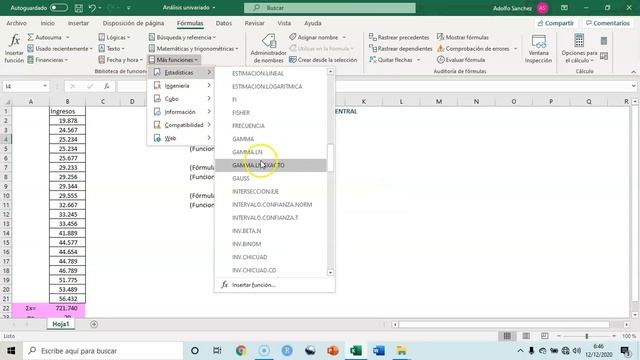Click Crear desde la selección
This screenshot has height=360, width=640.
(323, 60)
